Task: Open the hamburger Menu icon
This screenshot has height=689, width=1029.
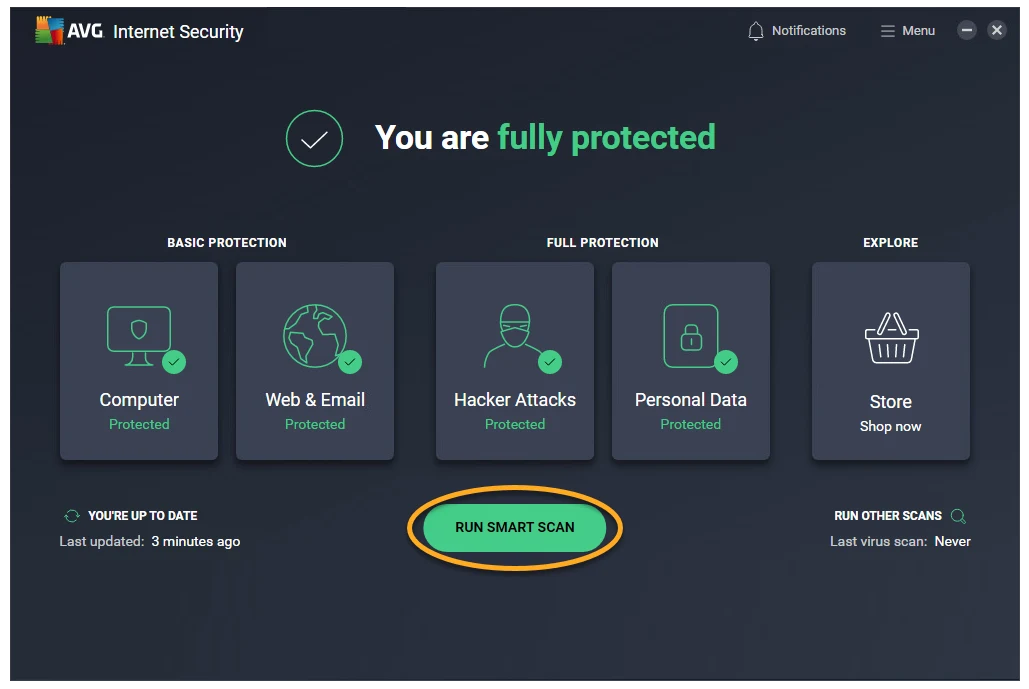Action: 887,31
